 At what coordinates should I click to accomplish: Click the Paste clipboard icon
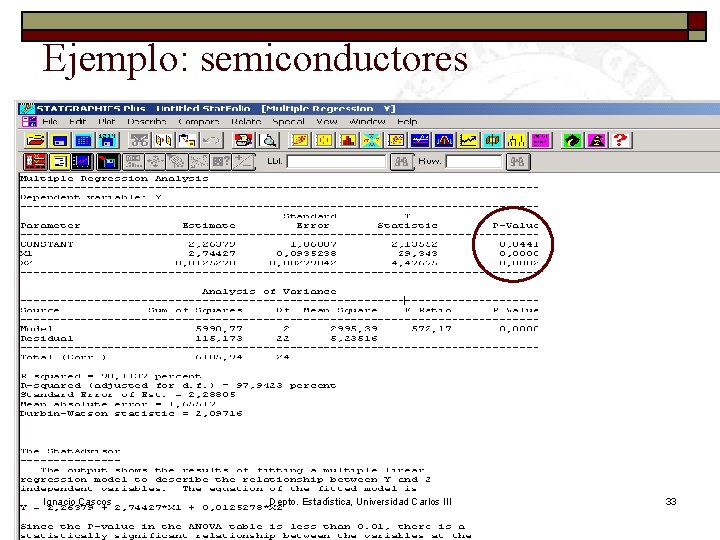click(187, 140)
